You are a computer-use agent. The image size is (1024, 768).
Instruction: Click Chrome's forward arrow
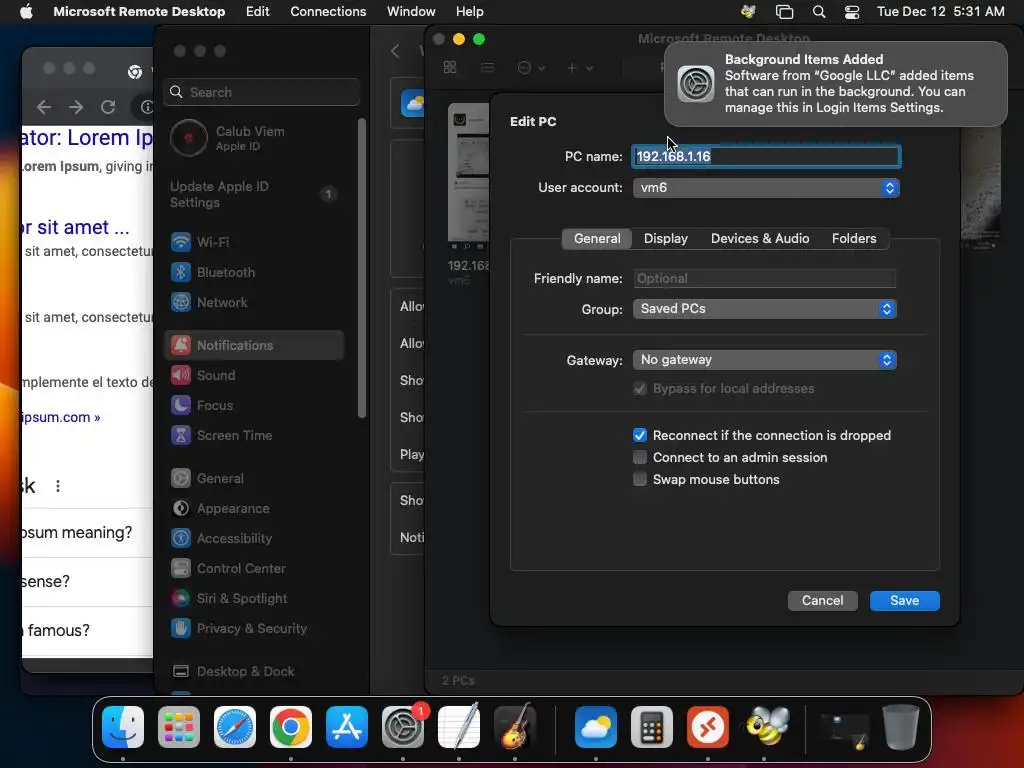(76, 107)
